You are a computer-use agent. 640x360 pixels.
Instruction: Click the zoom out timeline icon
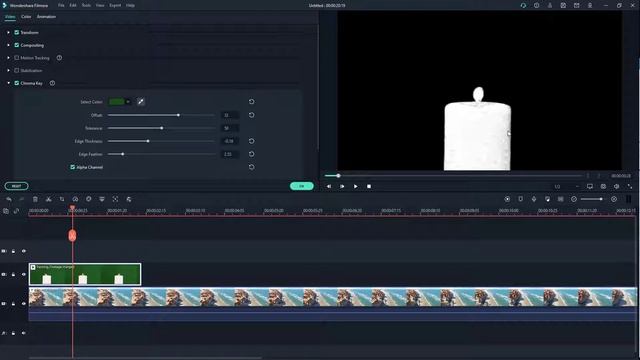(574, 199)
